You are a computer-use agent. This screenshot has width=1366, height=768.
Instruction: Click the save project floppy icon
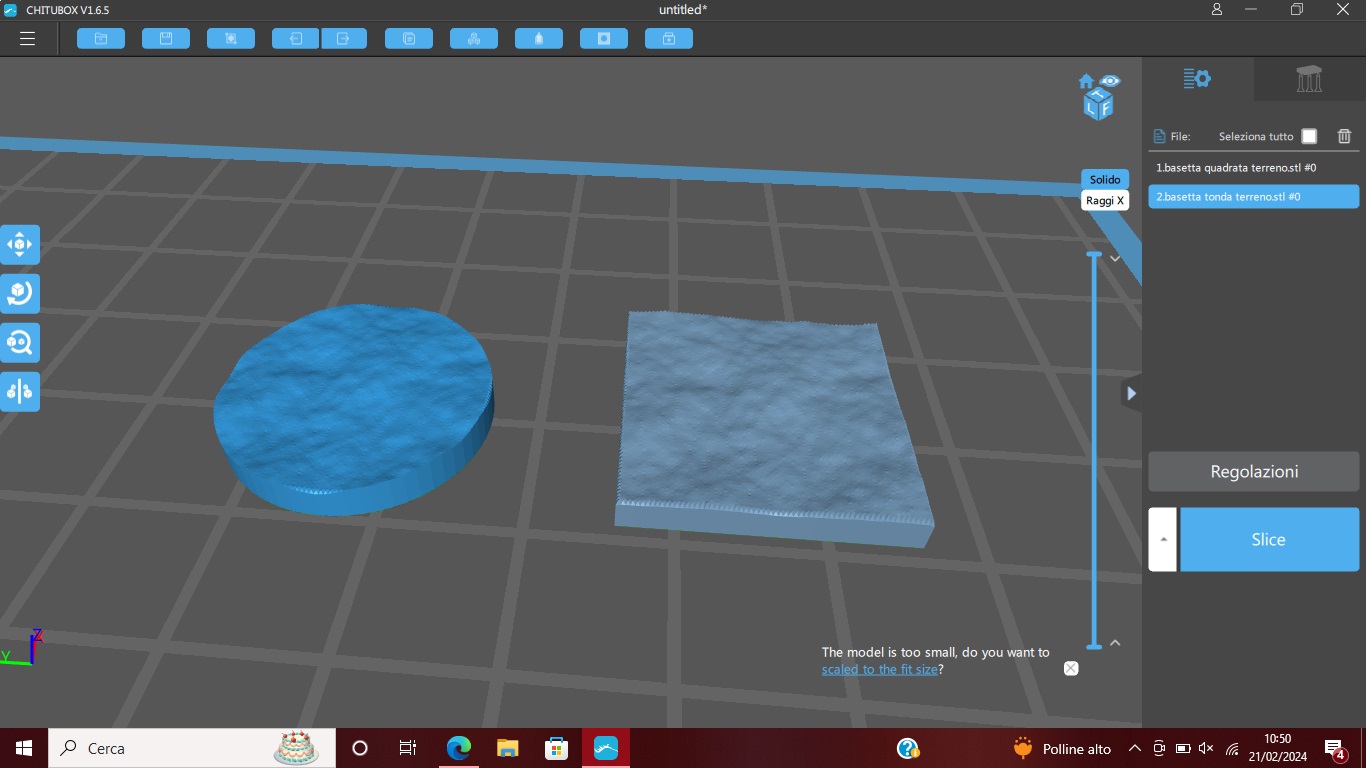(166, 39)
